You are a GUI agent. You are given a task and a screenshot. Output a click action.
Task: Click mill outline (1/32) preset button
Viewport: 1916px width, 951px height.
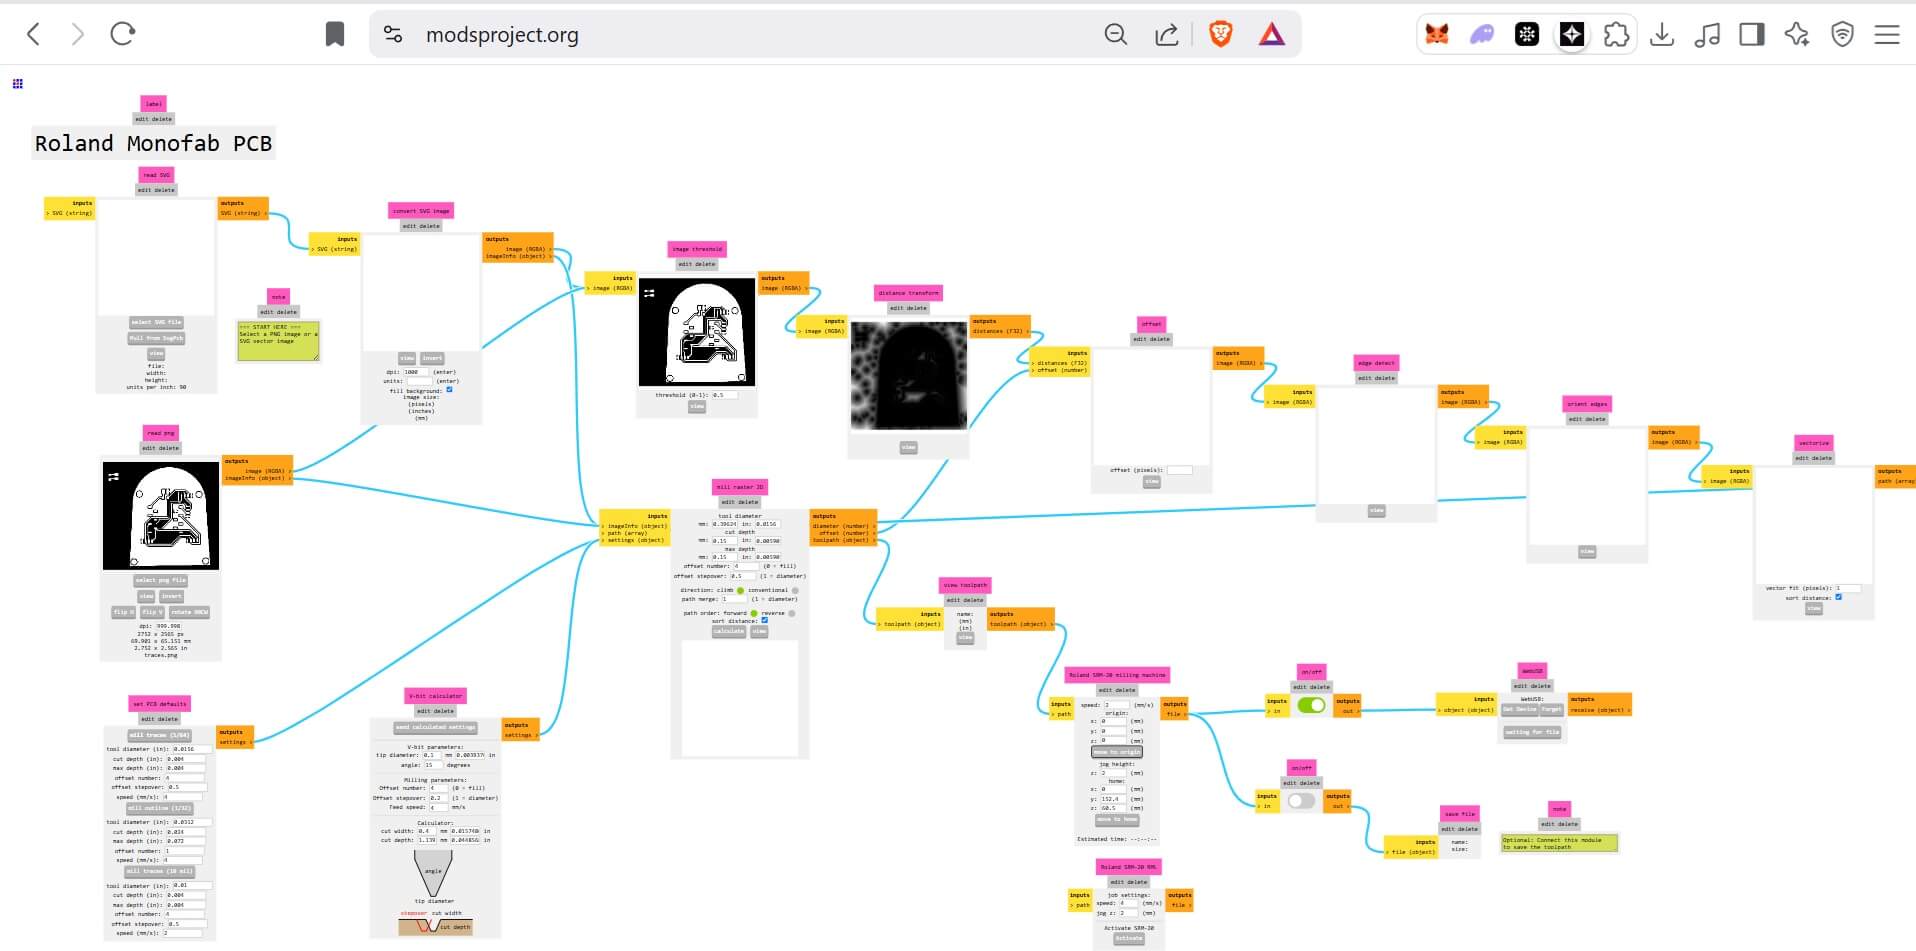click(160, 808)
